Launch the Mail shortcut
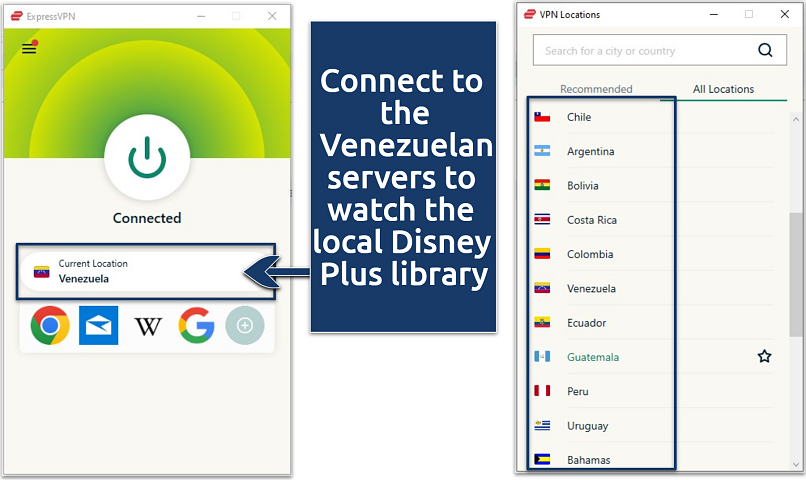Image resolution: width=806 pixels, height=480 pixels. [99, 325]
